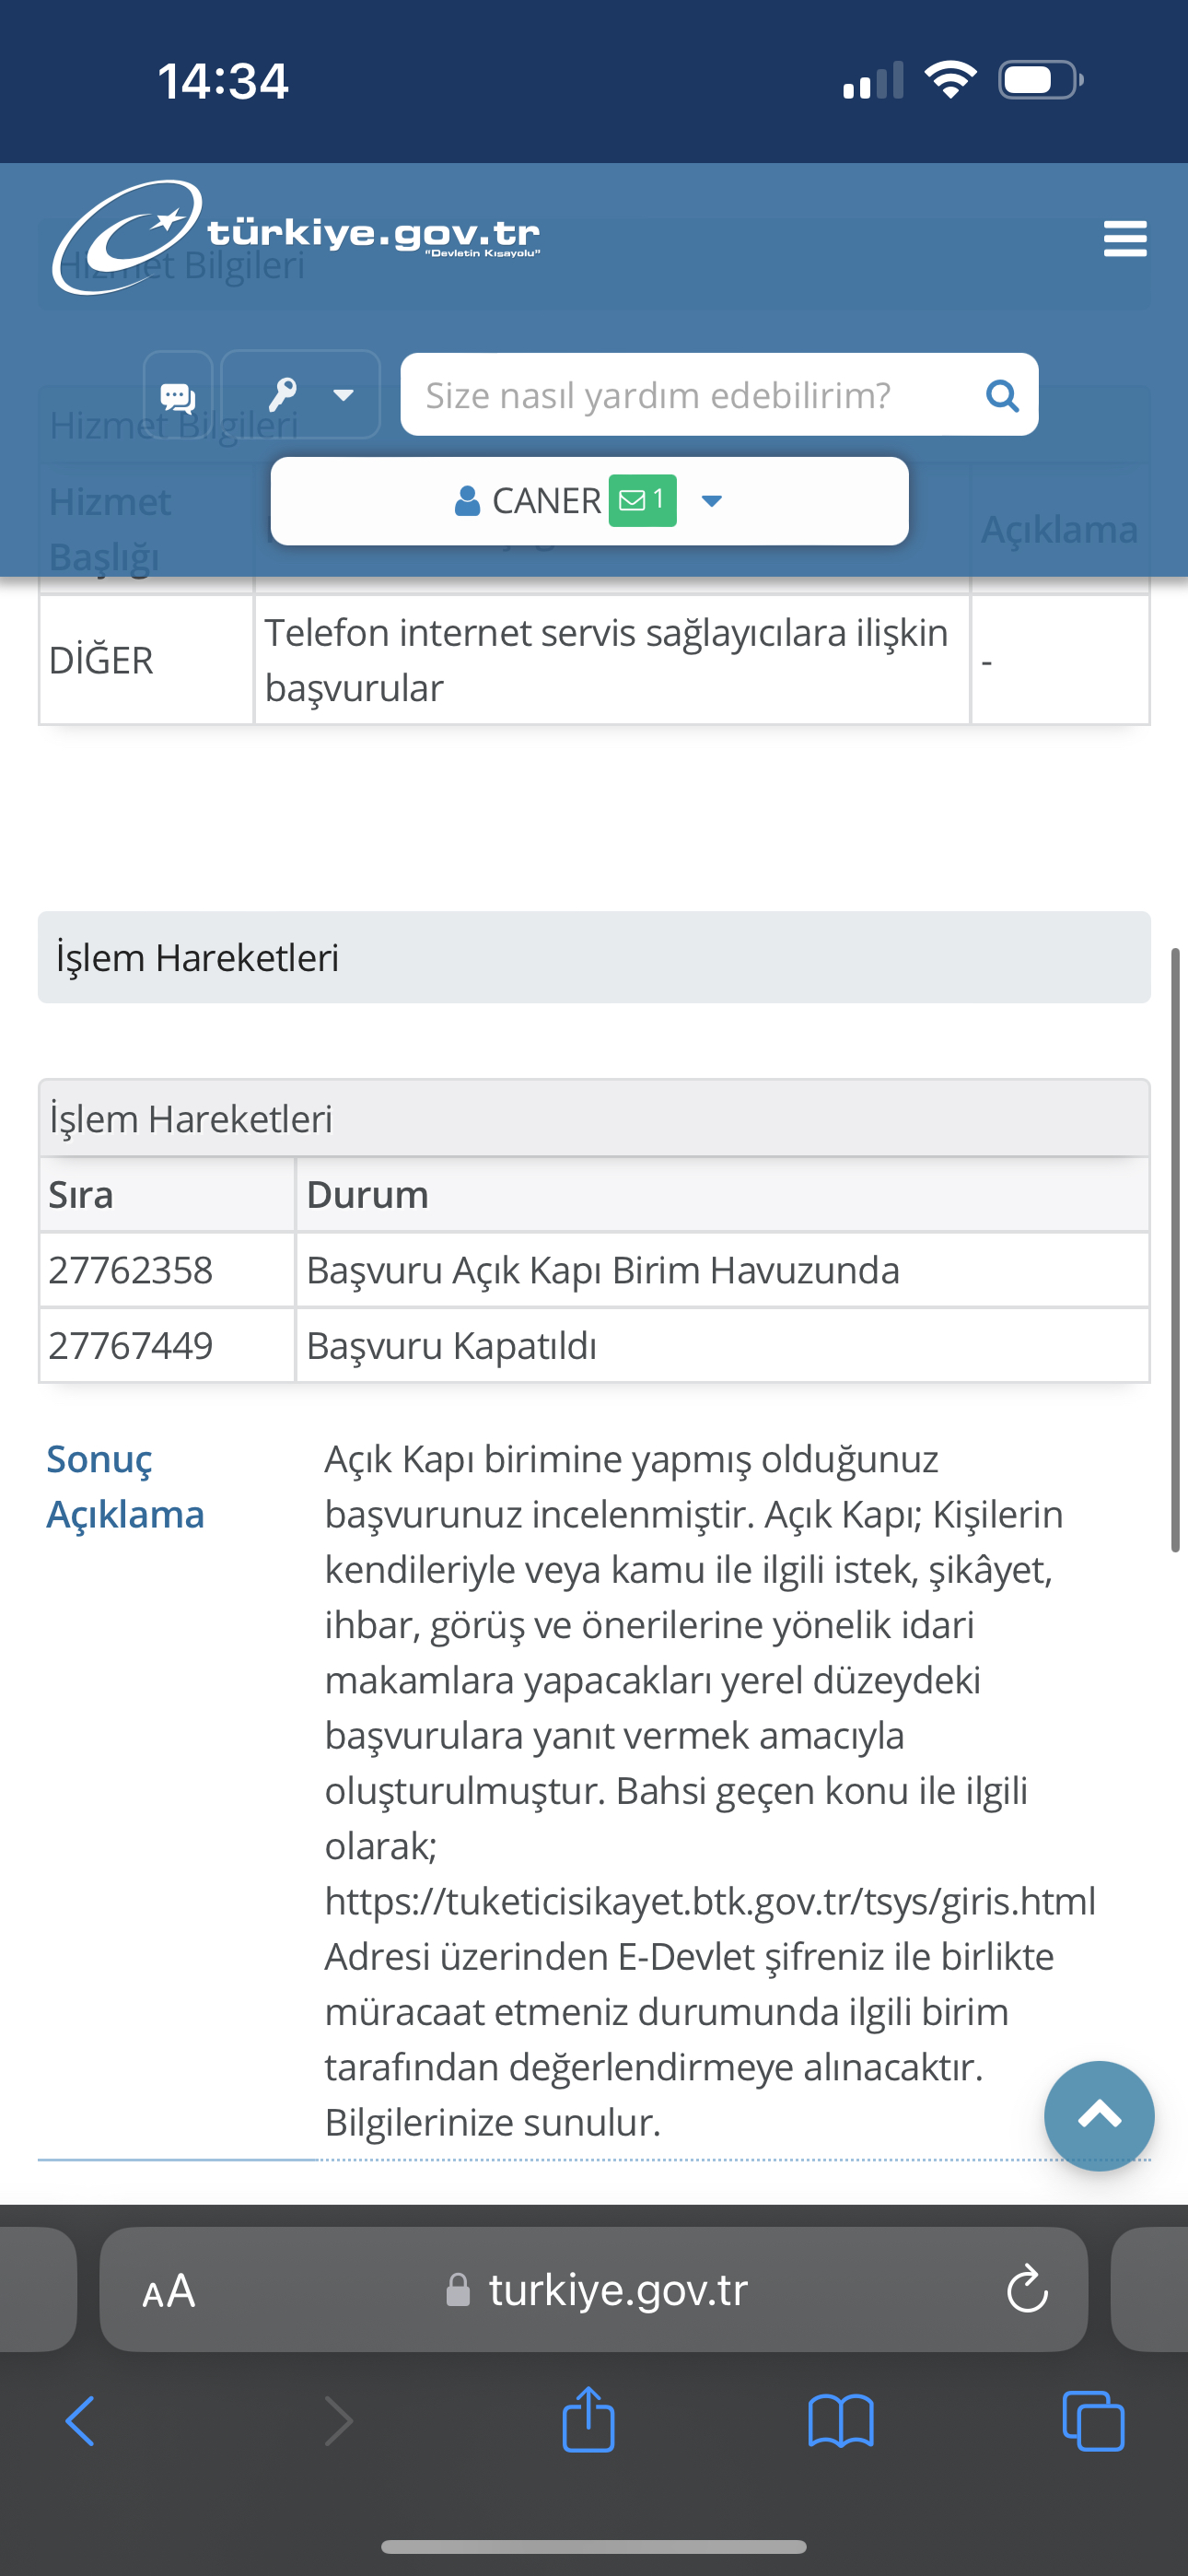Click the Durum column header

click(722, 1195)
